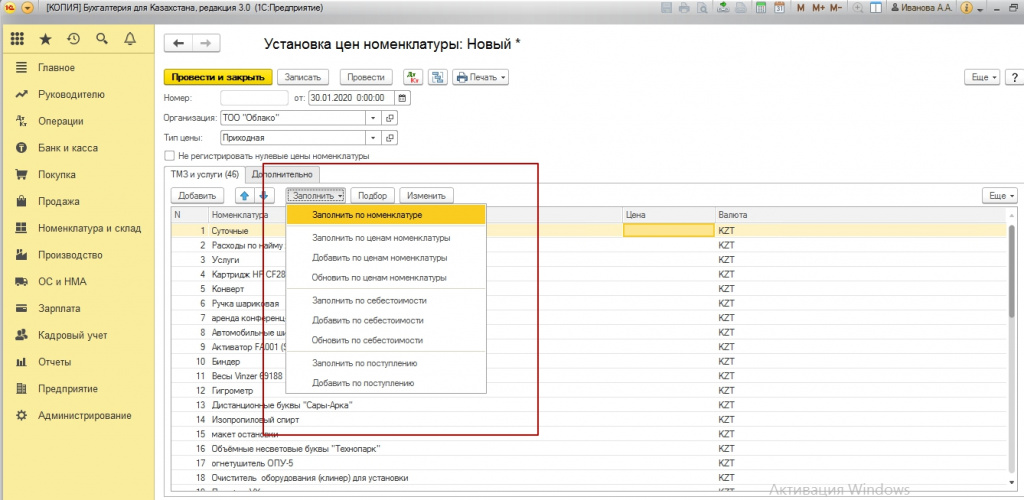Click the M+ memory add button
This screenshot has height=500, width=1024.
click(x=819, y=8)
